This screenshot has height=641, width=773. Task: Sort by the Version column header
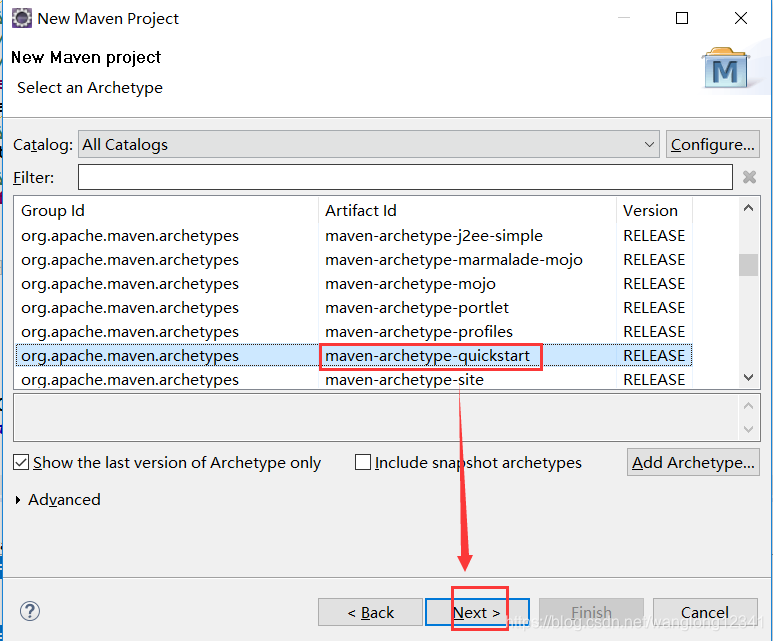pyautogui.click(x=654, y=211)
